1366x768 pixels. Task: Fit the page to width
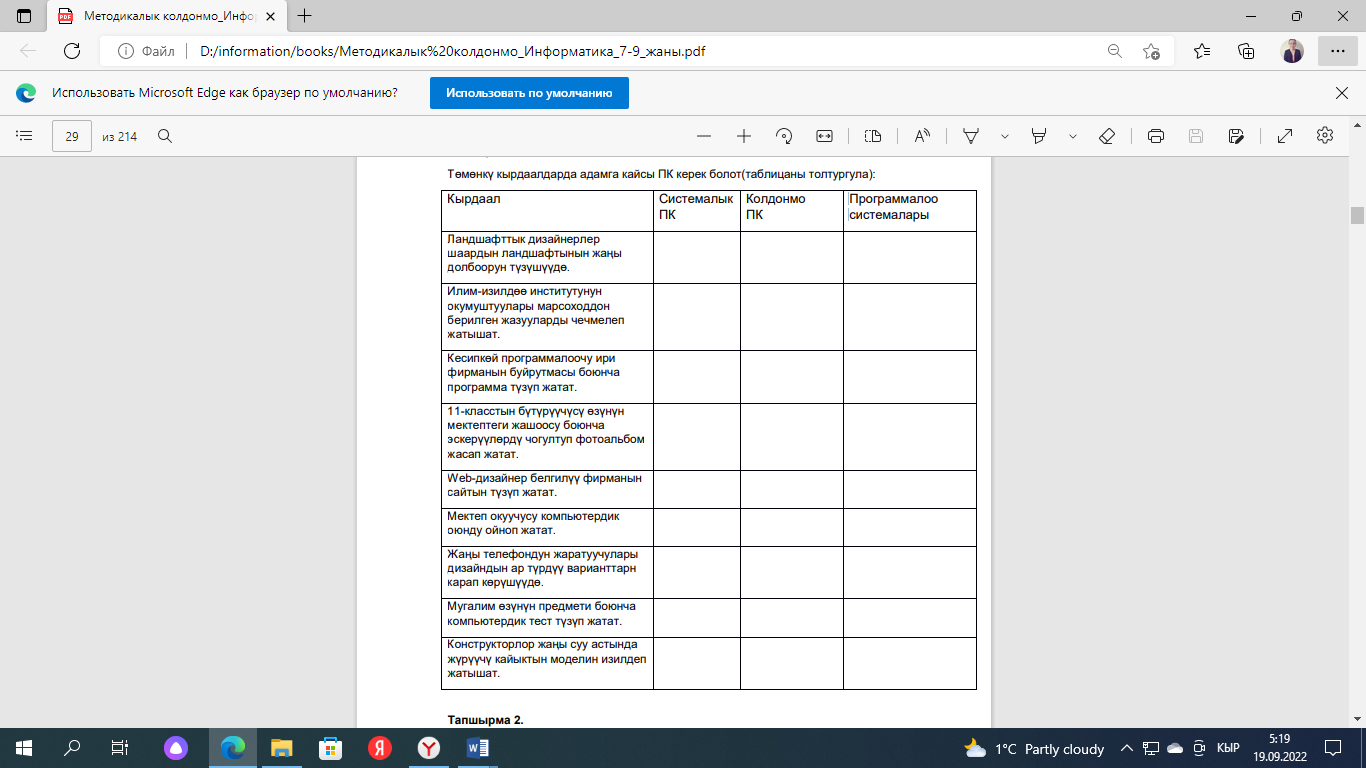pos(824,136)
